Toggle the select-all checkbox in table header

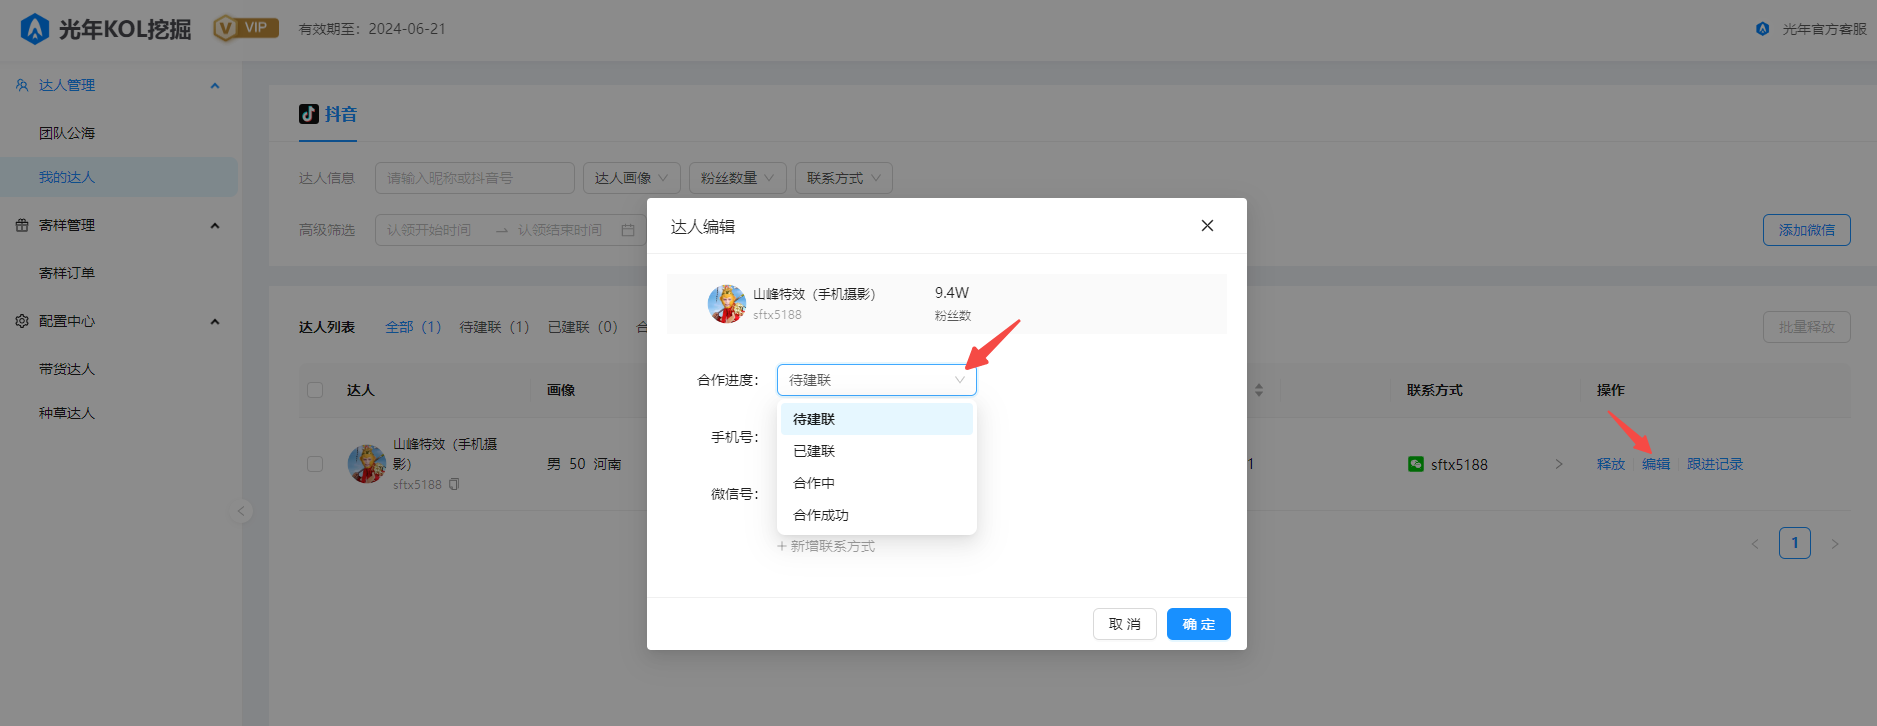coord(315,390)
